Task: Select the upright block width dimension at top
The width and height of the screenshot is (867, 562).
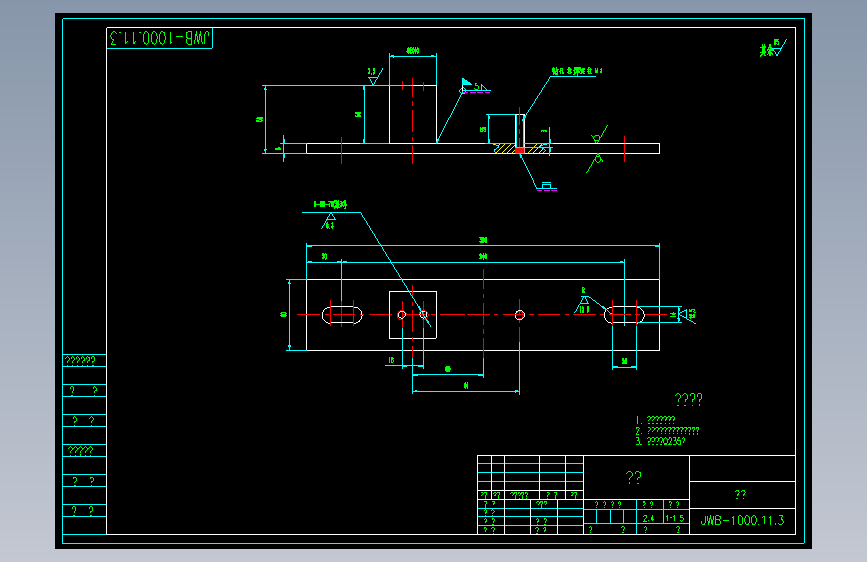Action: pos(412,50)
